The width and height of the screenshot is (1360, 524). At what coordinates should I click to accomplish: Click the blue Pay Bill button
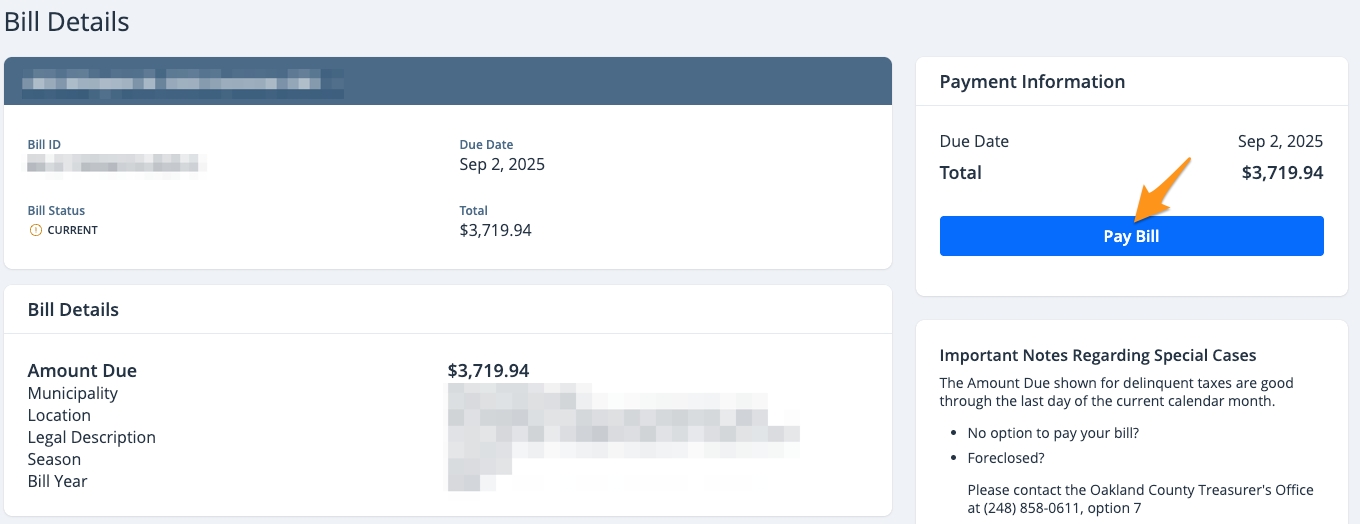tap(1131, 236)
